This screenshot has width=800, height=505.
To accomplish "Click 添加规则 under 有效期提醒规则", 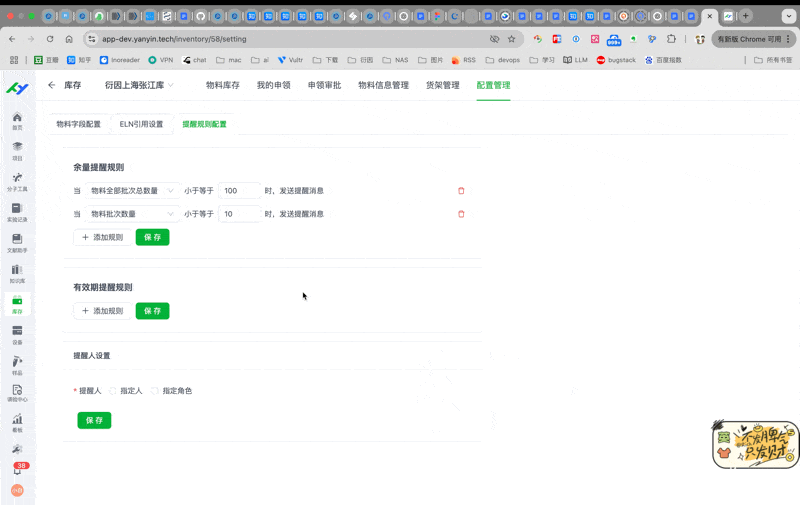I will click(x=102, y=311).
